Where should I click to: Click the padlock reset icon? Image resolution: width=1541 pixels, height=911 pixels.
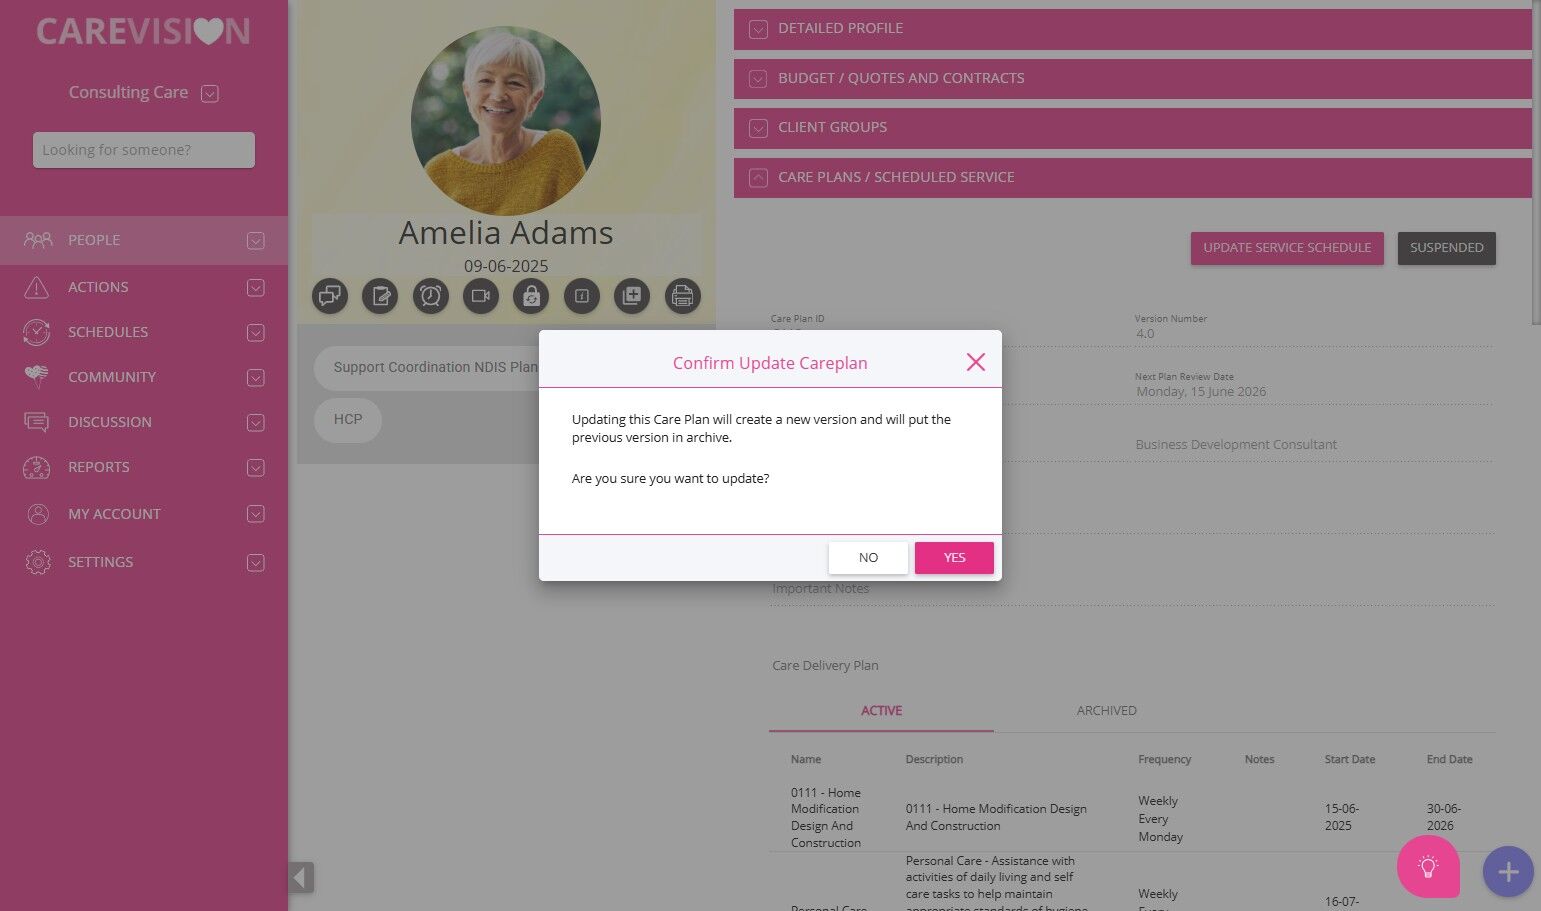click(531, 296)
